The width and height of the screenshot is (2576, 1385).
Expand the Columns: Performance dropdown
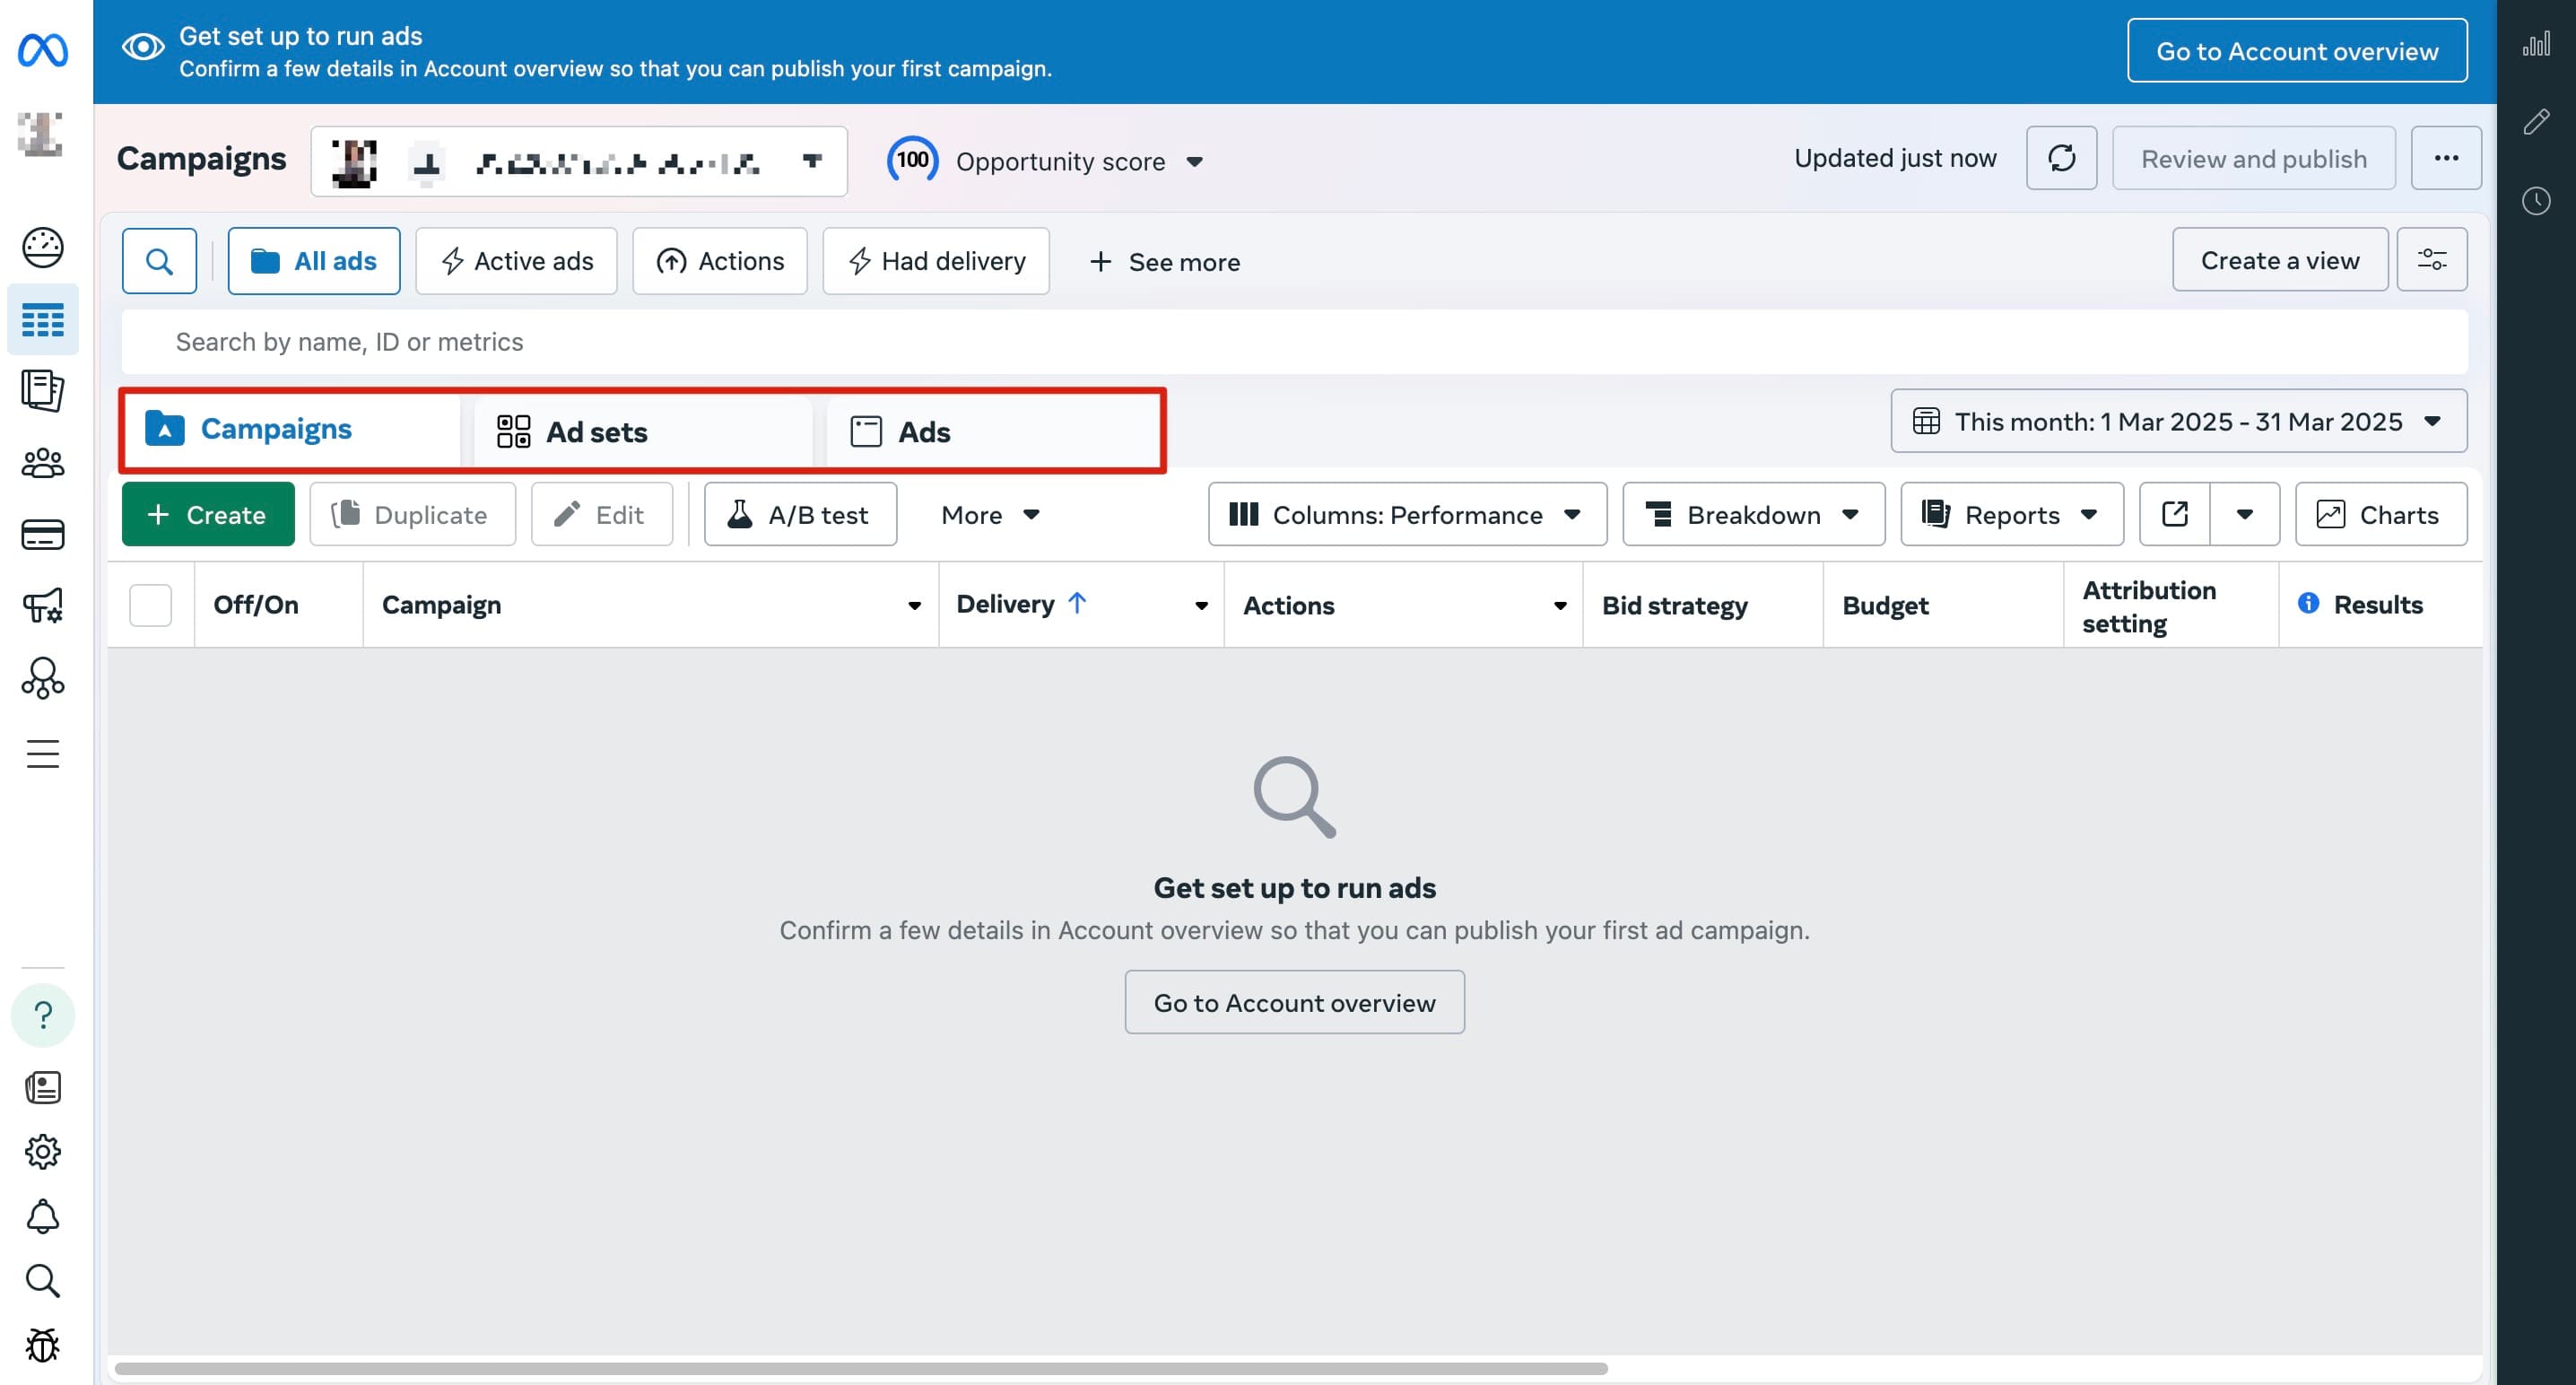pyautogui.click(x=1406, y=514)
